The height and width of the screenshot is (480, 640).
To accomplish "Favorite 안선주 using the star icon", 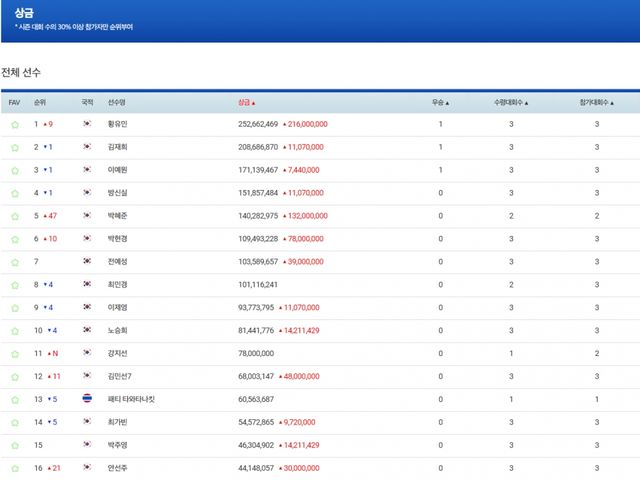I will coord(14,468).
